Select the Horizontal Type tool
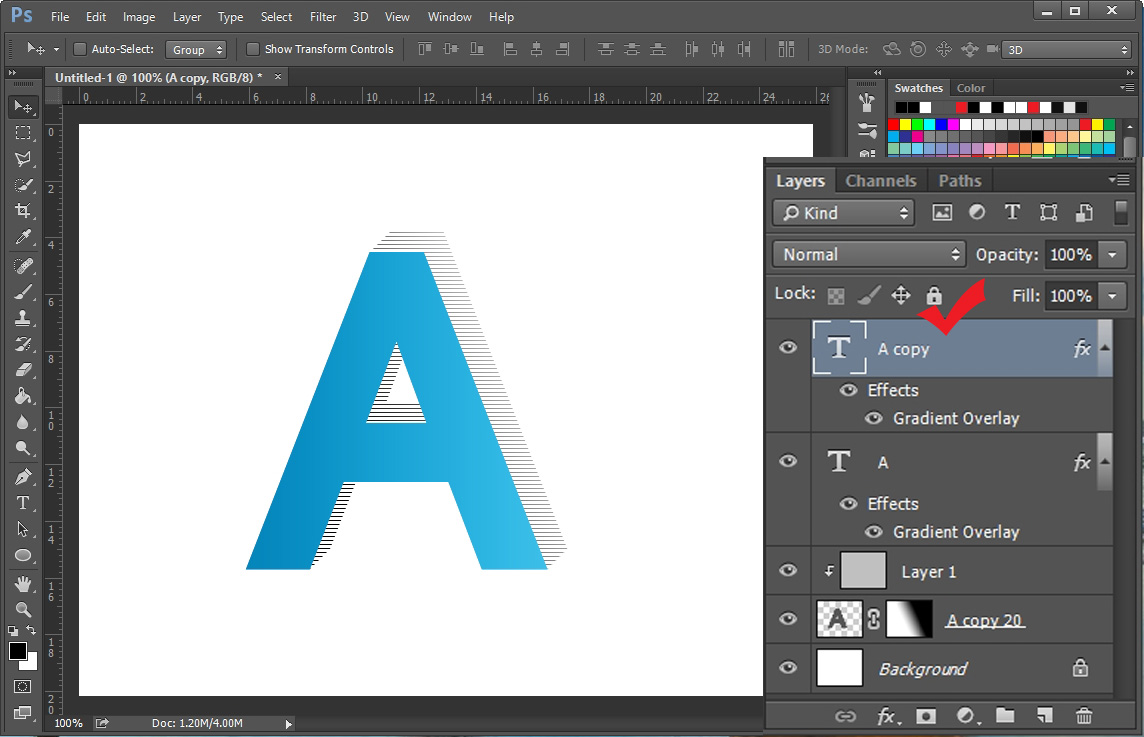This screenshot has width=1144, height=737. point(23,503)
